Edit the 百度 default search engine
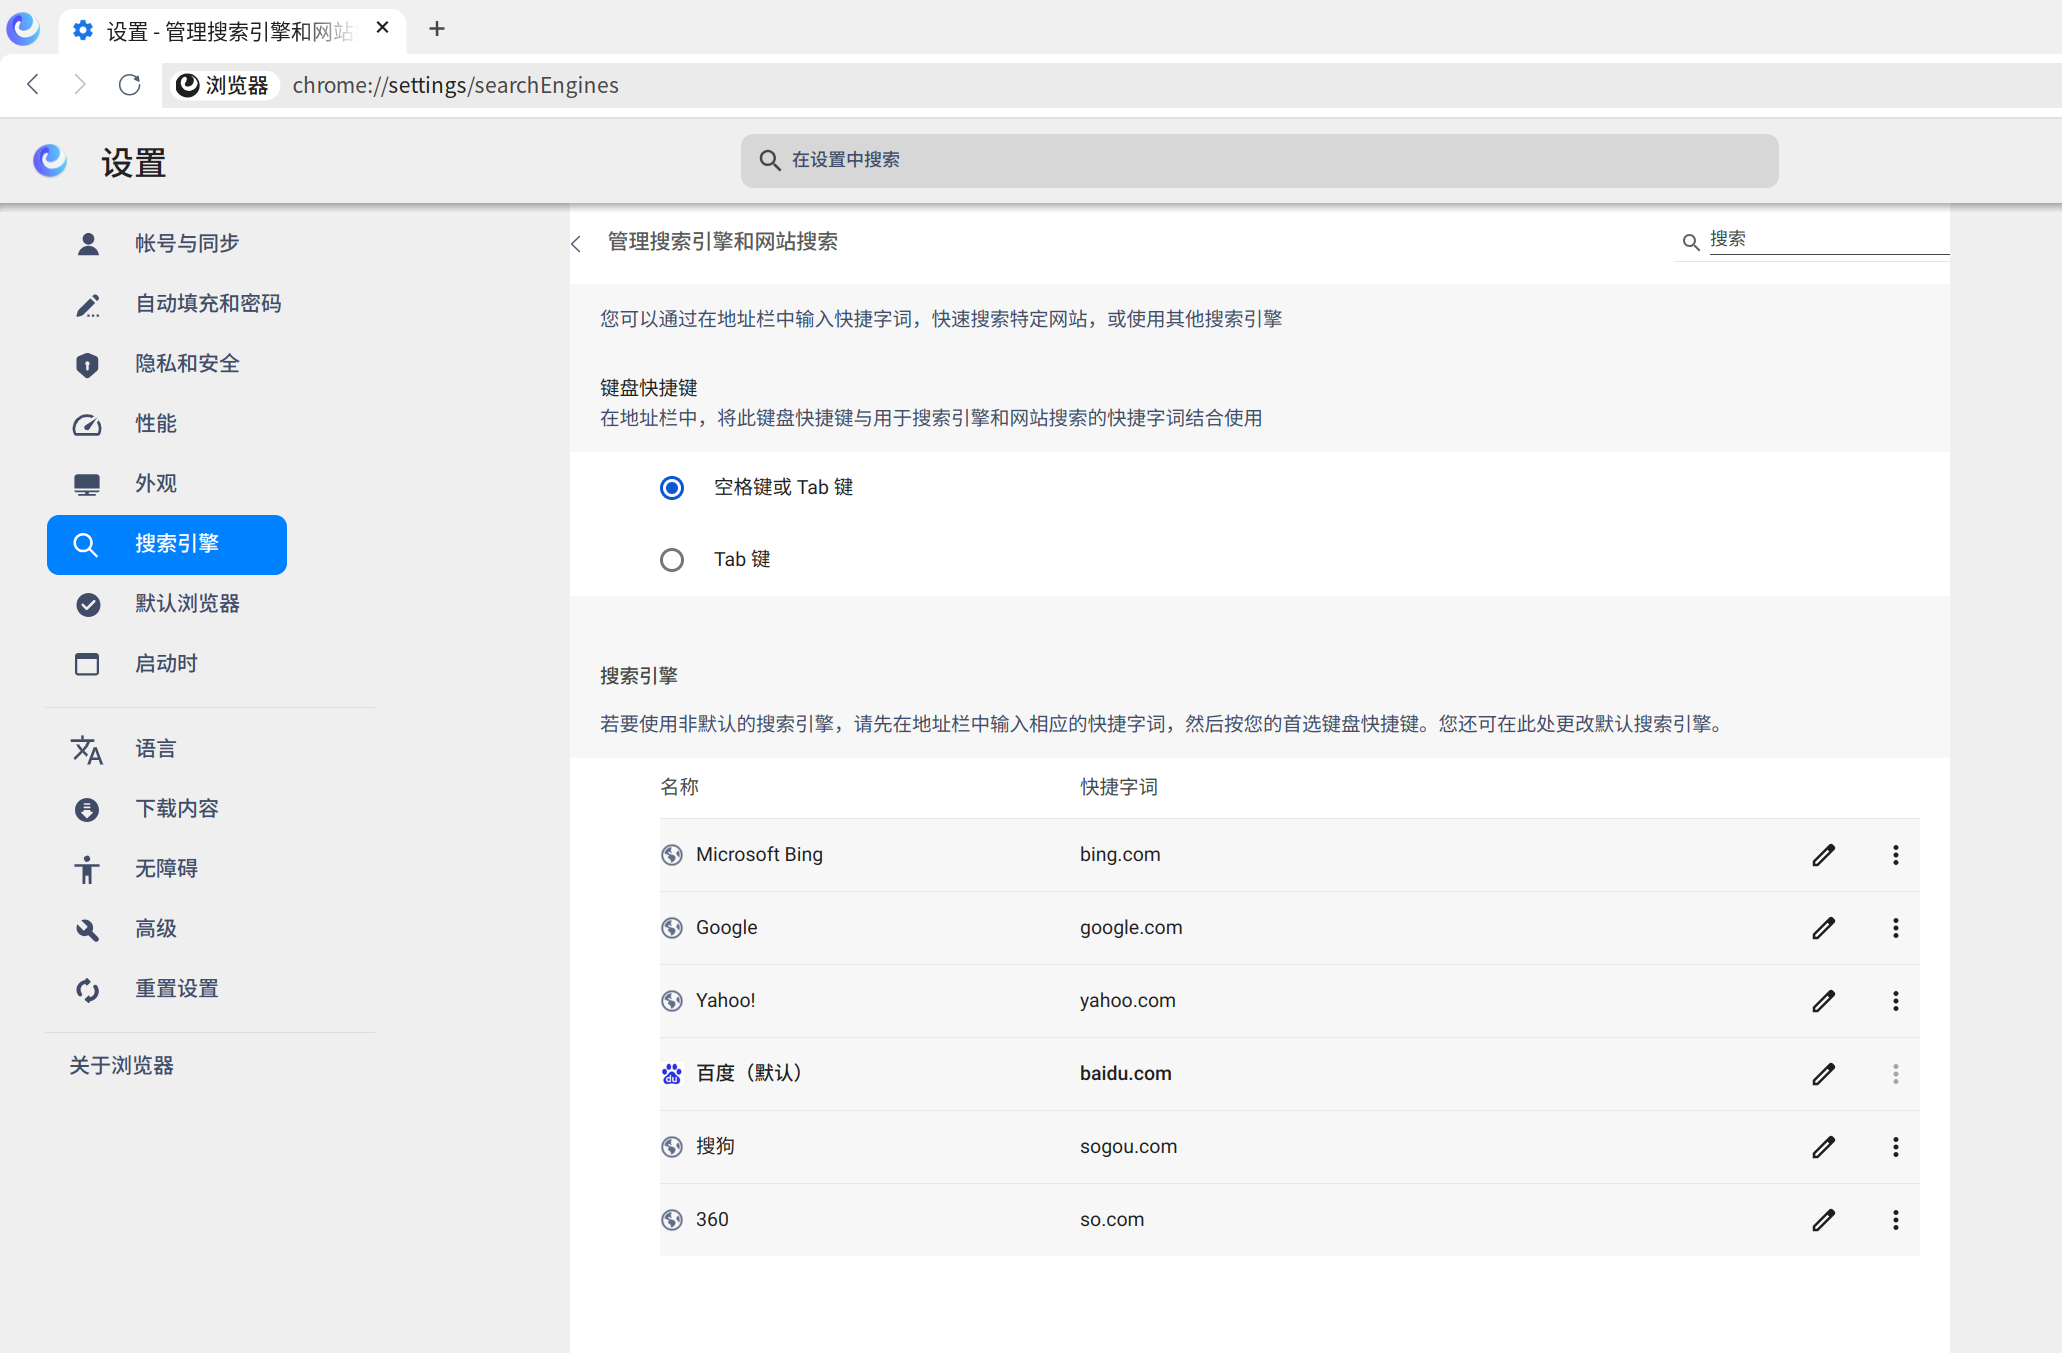 pos(1823,1074)
